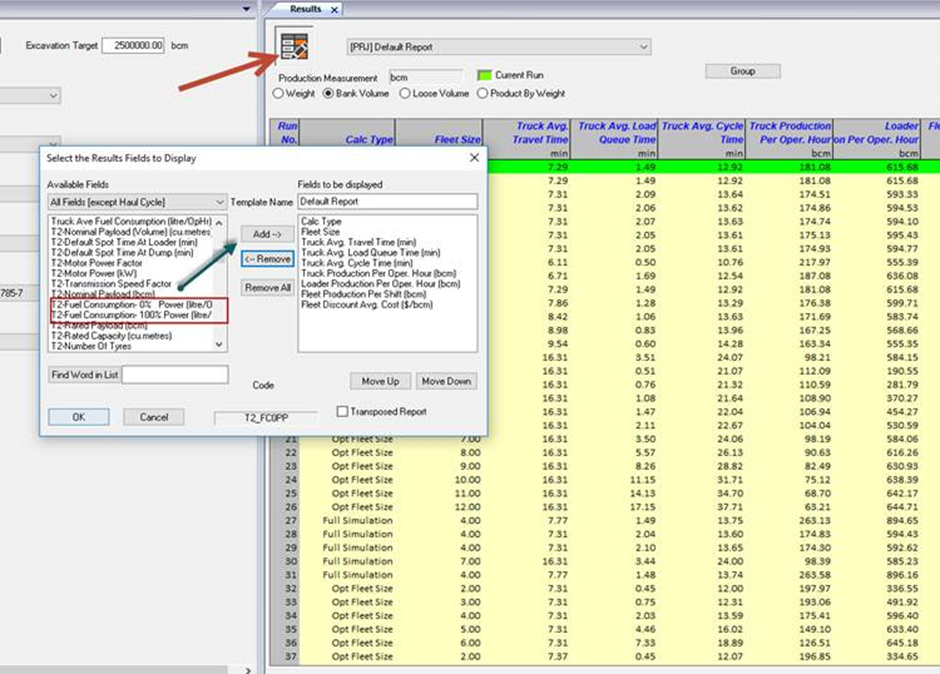Click the Add --> button
This screenshot has height=674, width=940.
[267, 234]
